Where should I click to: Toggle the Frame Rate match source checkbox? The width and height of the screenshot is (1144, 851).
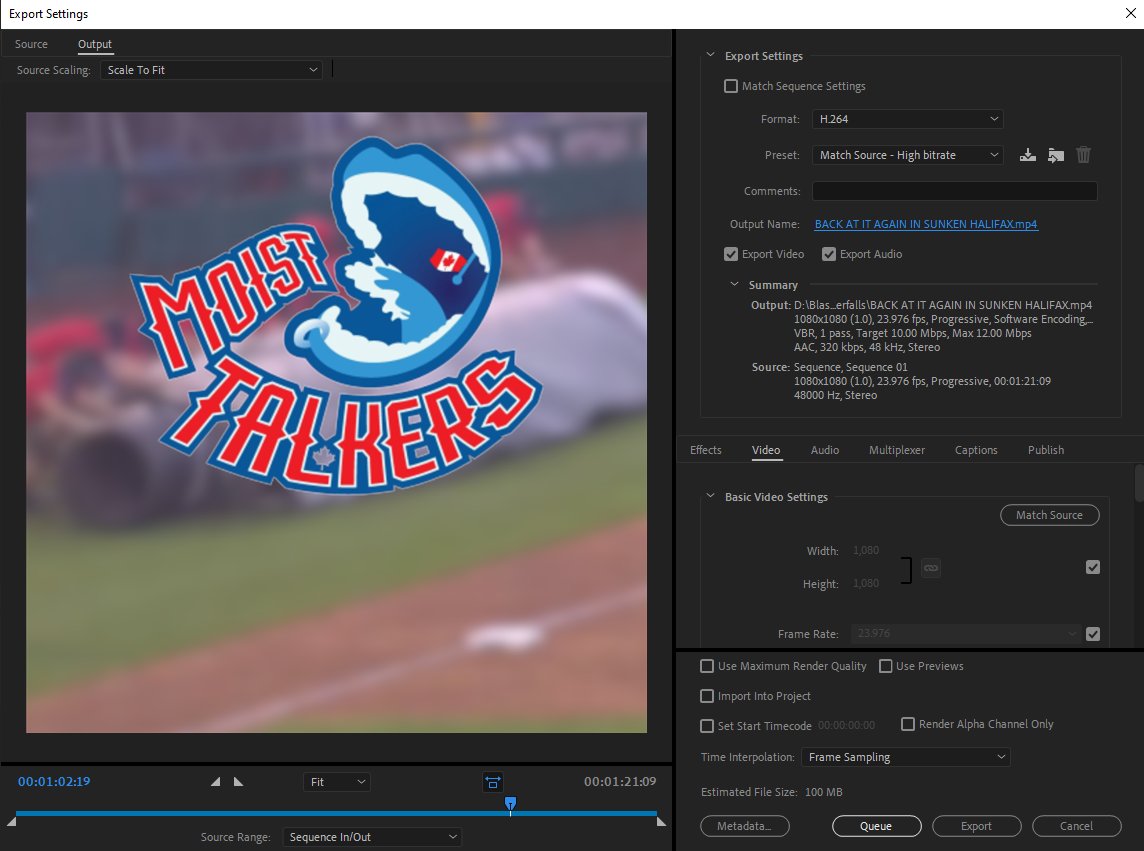point(1093,634)
